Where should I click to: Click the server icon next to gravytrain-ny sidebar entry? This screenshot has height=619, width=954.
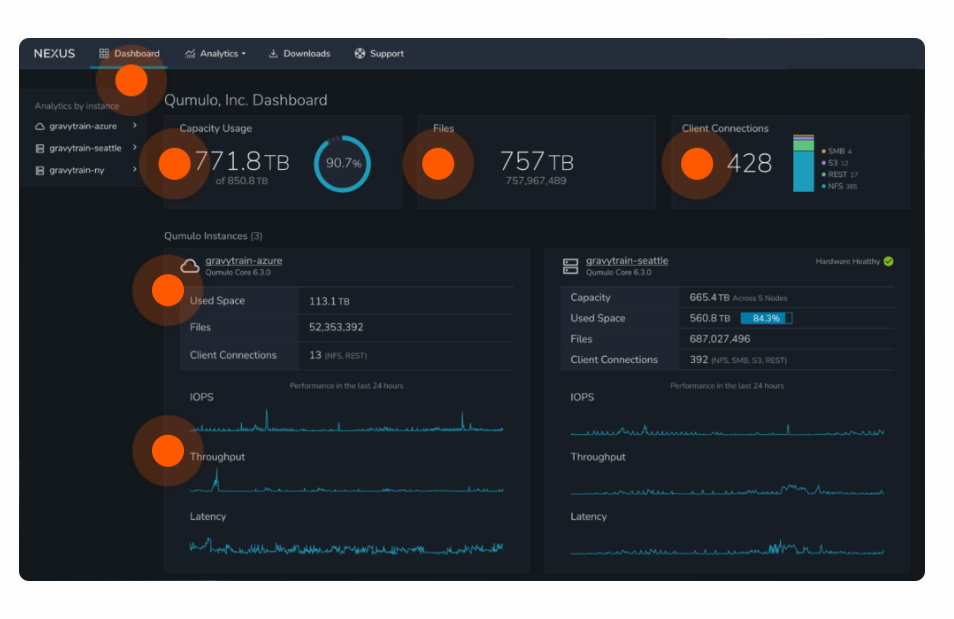40,168
